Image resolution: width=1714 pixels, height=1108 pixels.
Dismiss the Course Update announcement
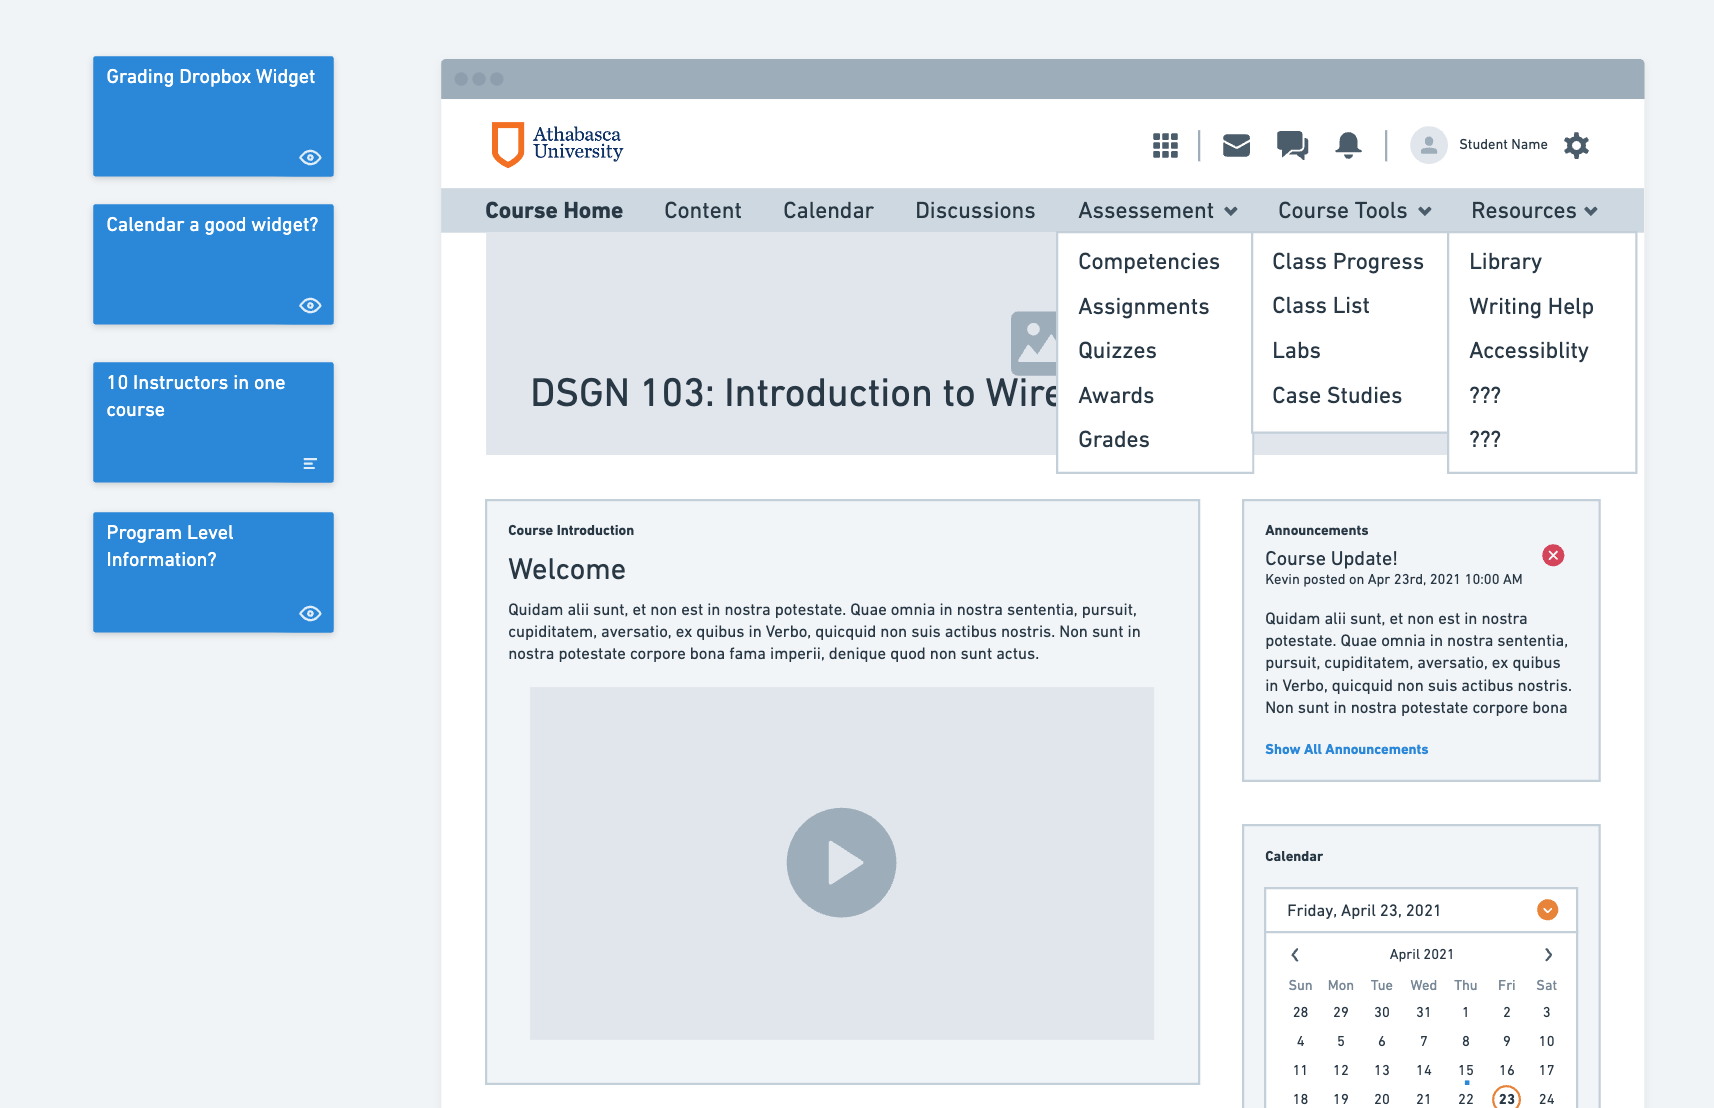click(x=1552, y=555)
